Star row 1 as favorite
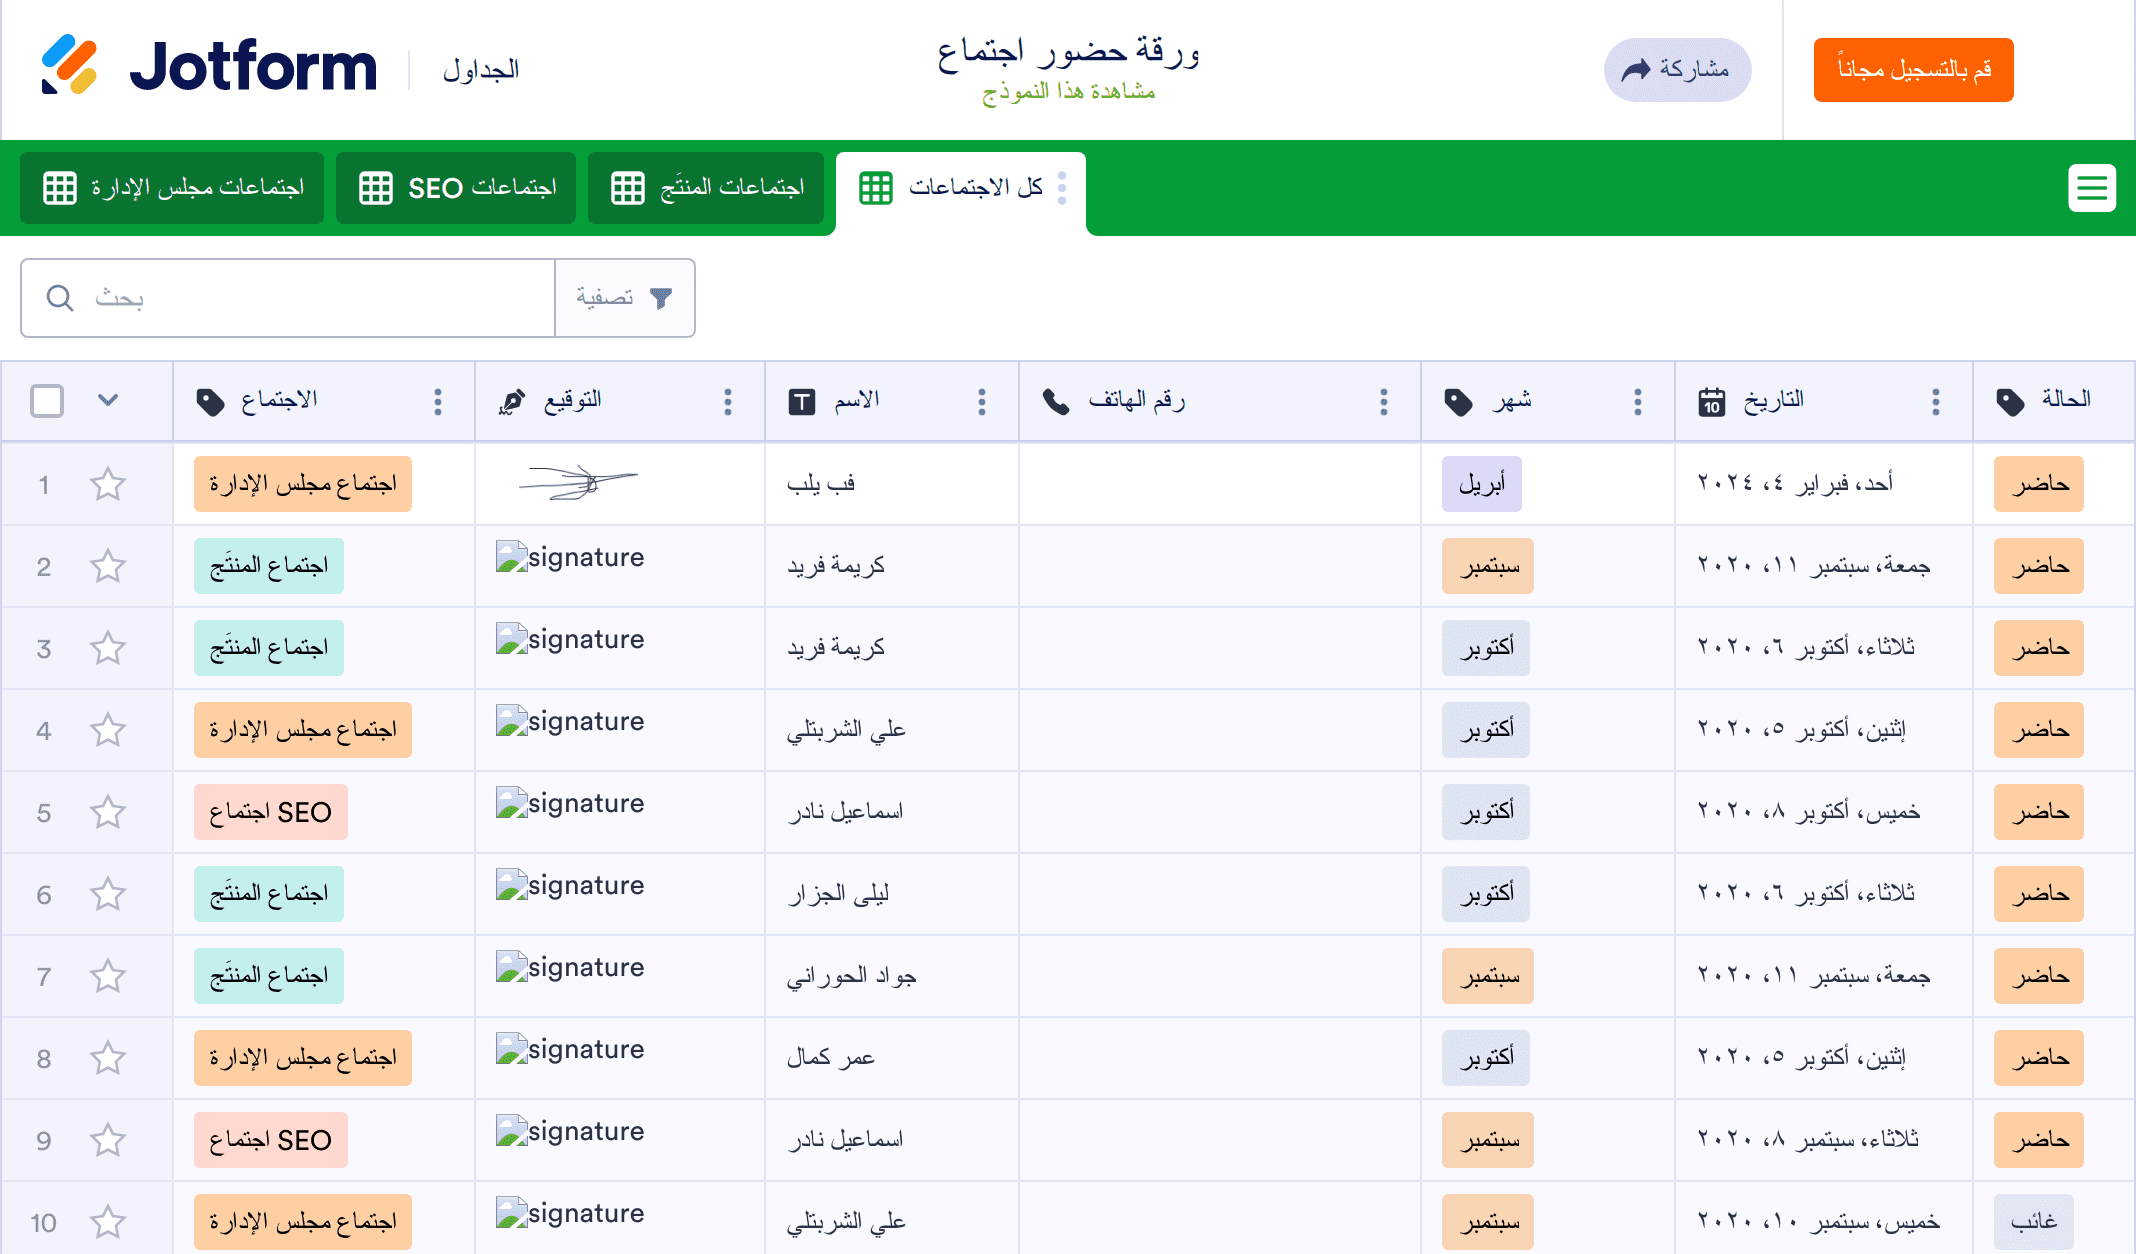 click(108, 485)
